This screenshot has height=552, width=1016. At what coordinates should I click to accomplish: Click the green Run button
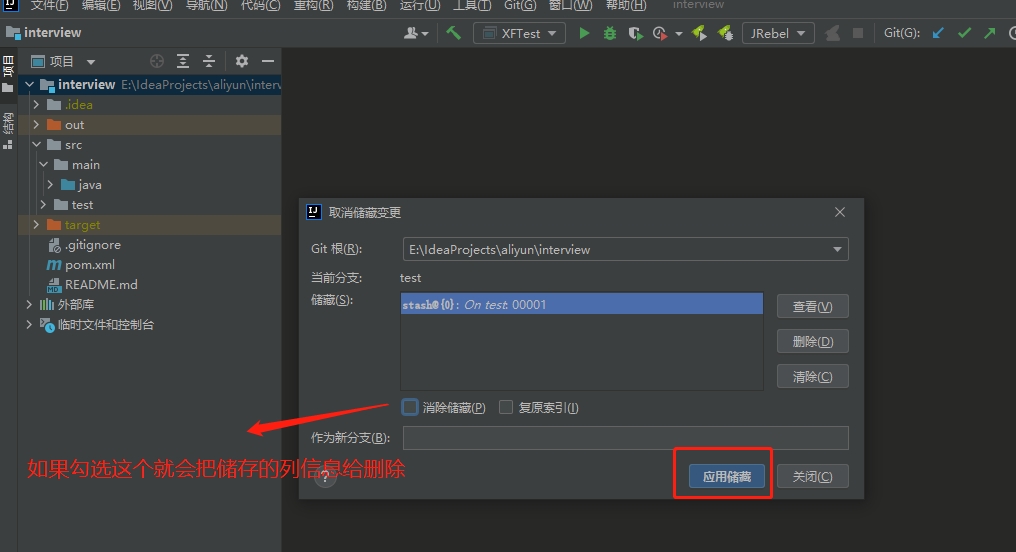click(584, 33)
